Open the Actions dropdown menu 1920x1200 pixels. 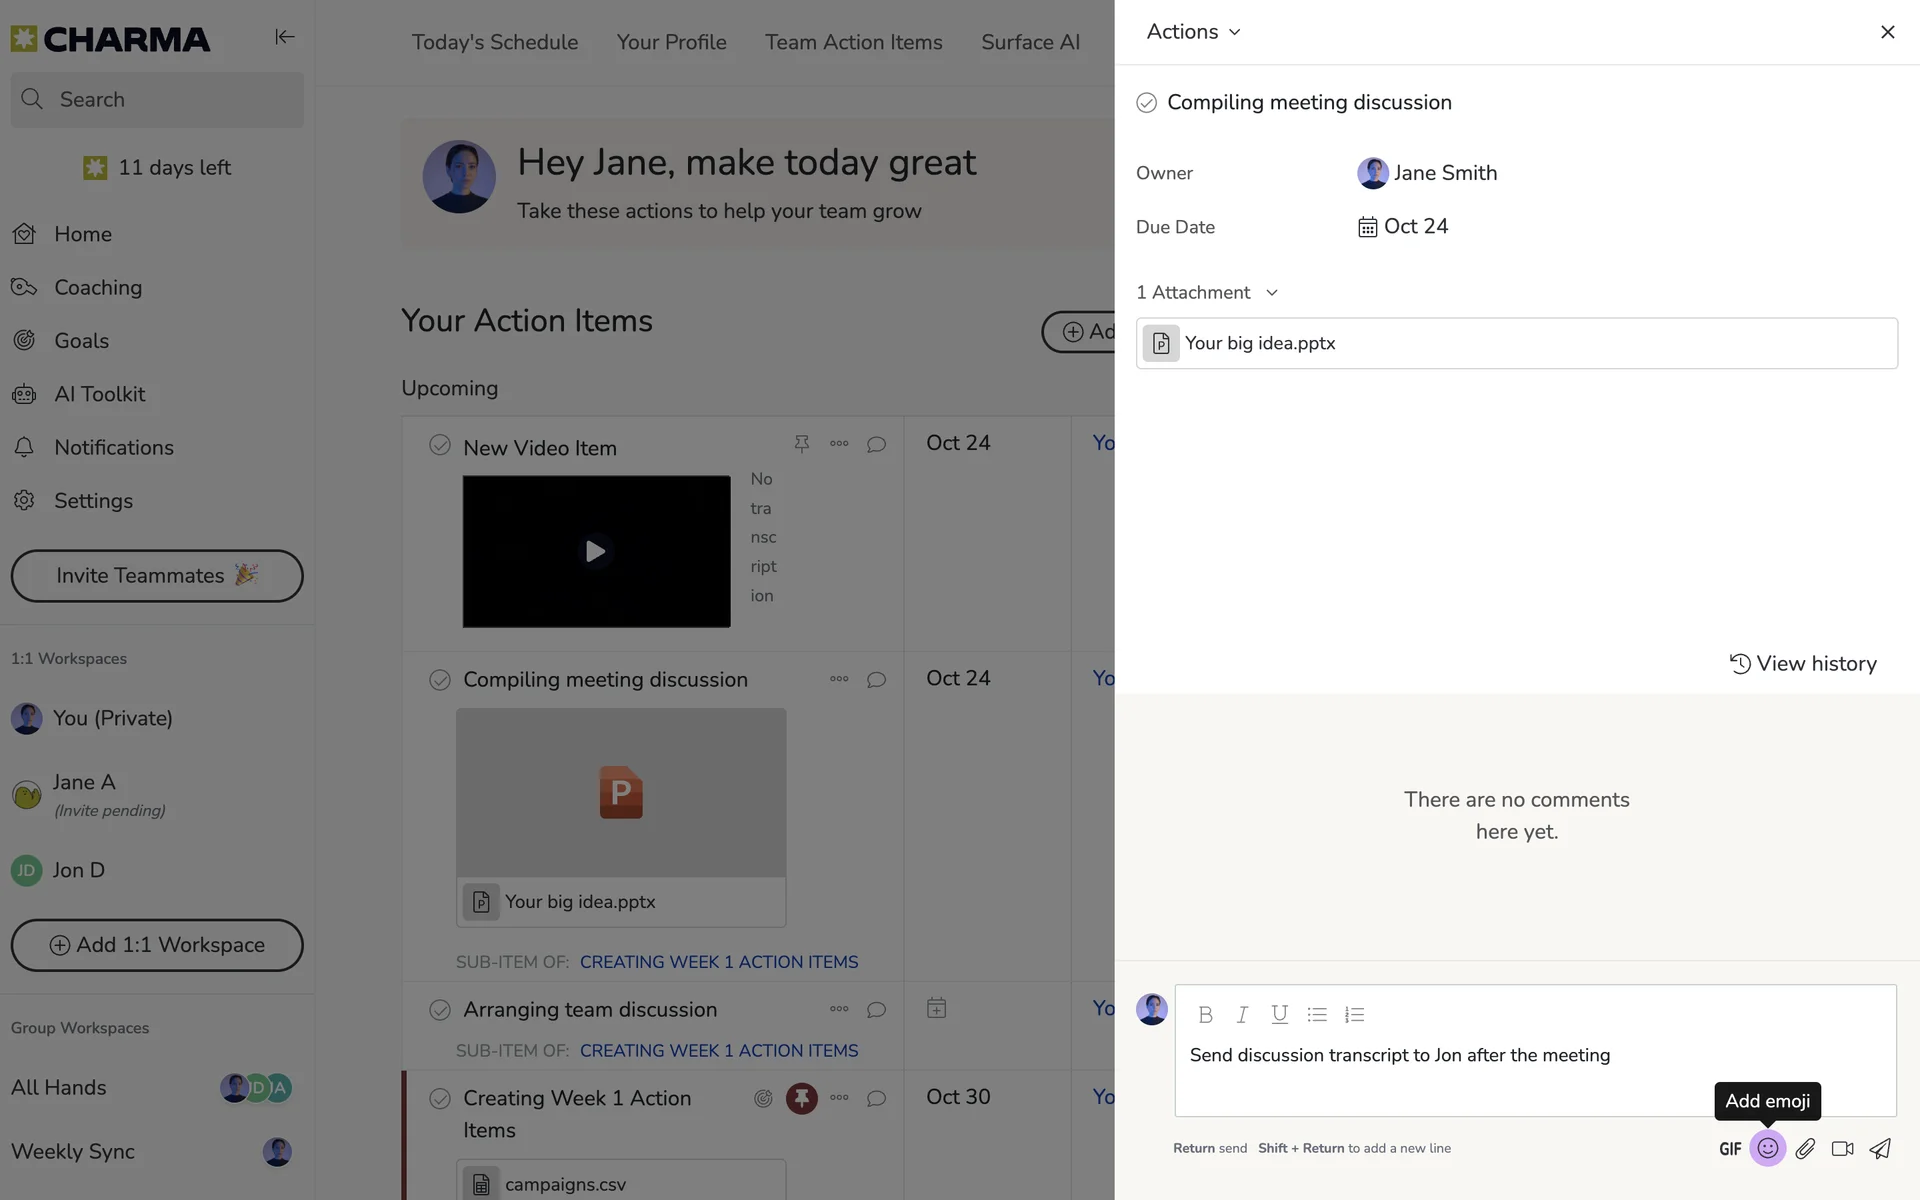pyautogui.click(x=1193, y=32)
